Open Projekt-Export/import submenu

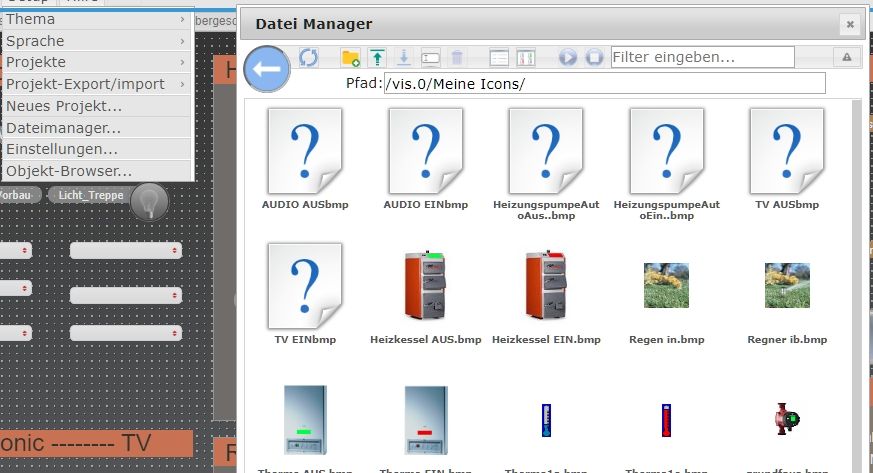[x=96, y=84]
